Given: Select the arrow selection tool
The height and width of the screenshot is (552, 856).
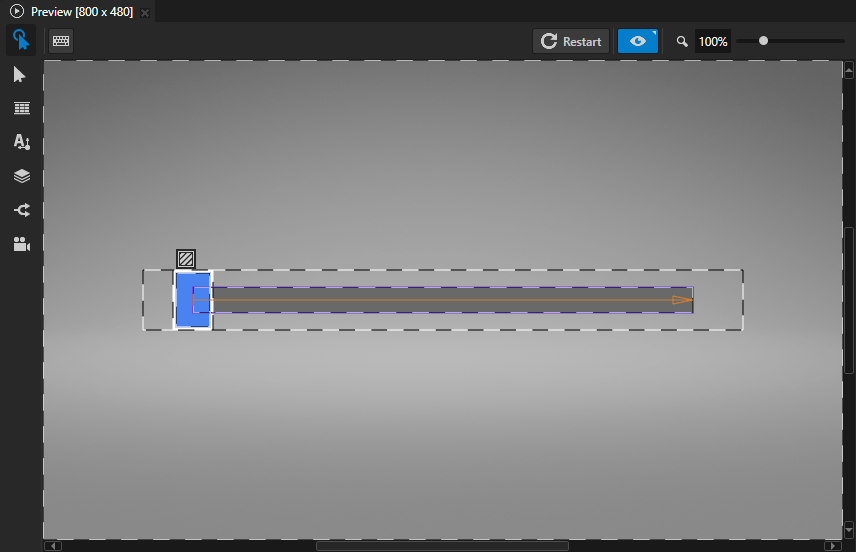Looking at the screenshot, I should click(x=20, y=75).
